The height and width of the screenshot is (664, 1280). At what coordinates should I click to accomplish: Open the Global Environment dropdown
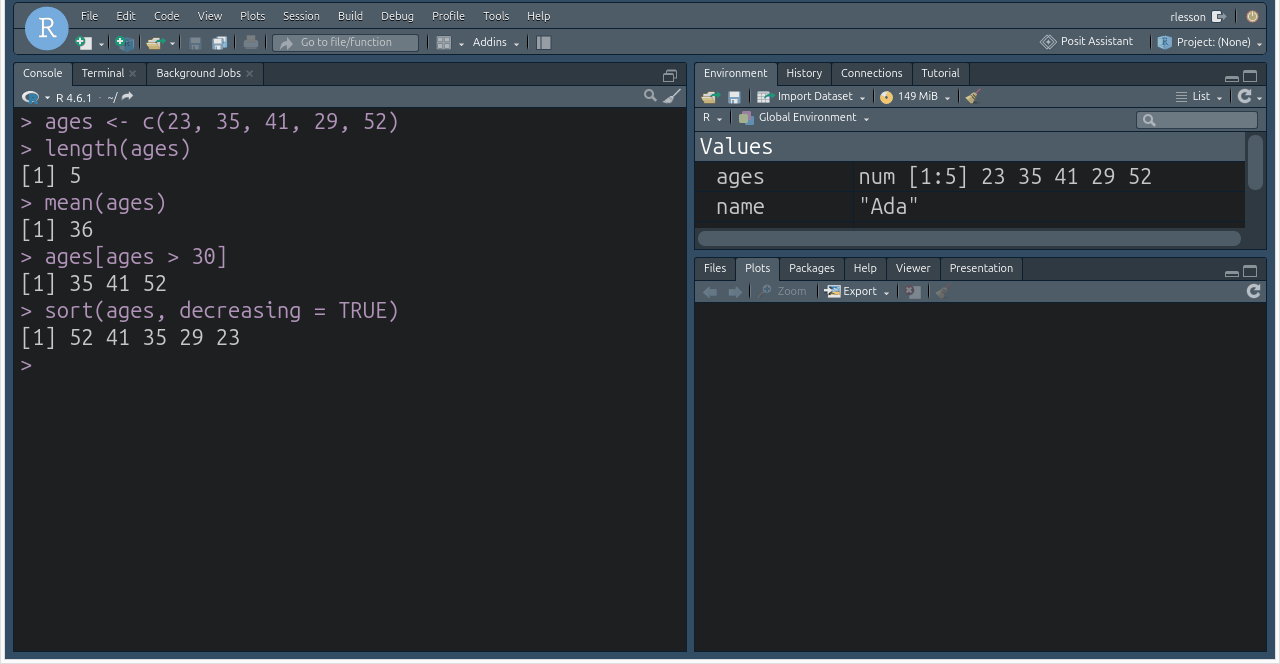804,118
